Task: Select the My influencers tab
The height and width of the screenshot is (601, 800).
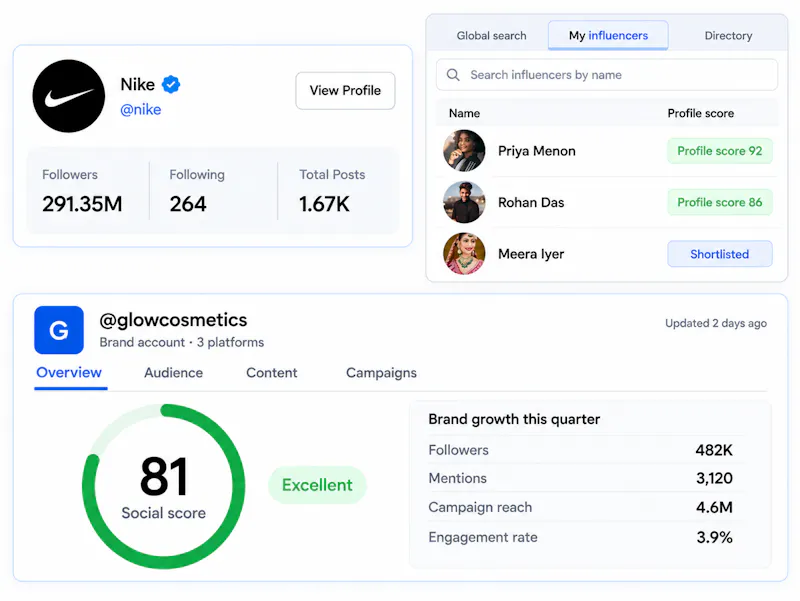Action: pyautogui.click(x=608, y=35)
